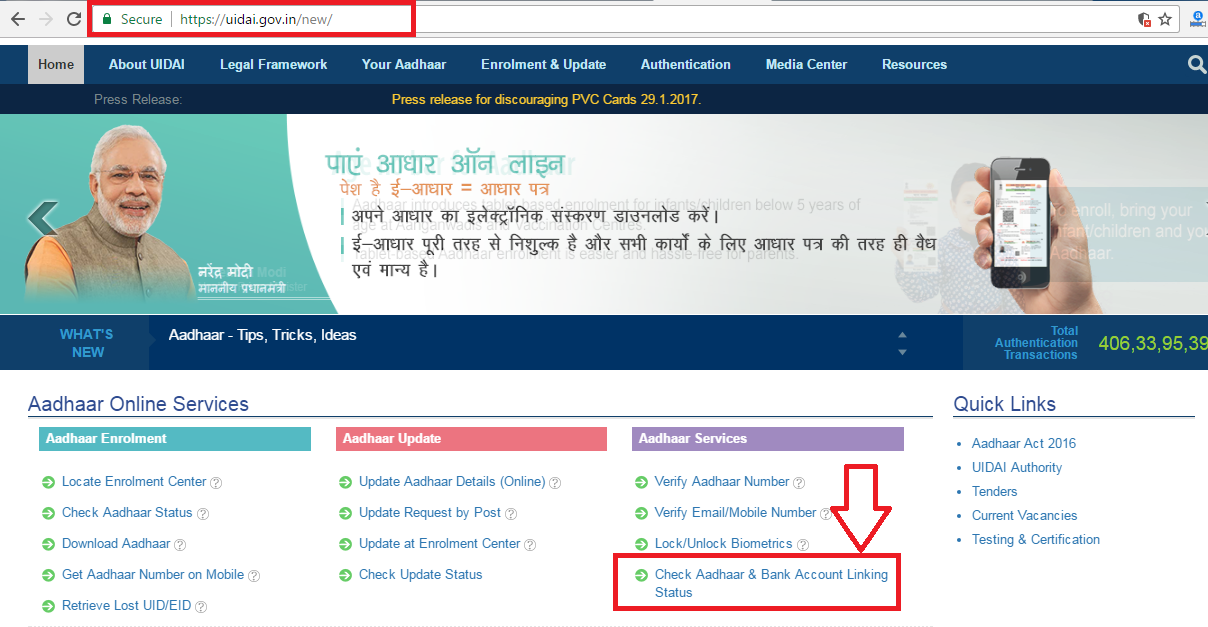Click the up arrow on the news ticker
Viewport: 1208px width, 627px height.
point(902,334)
